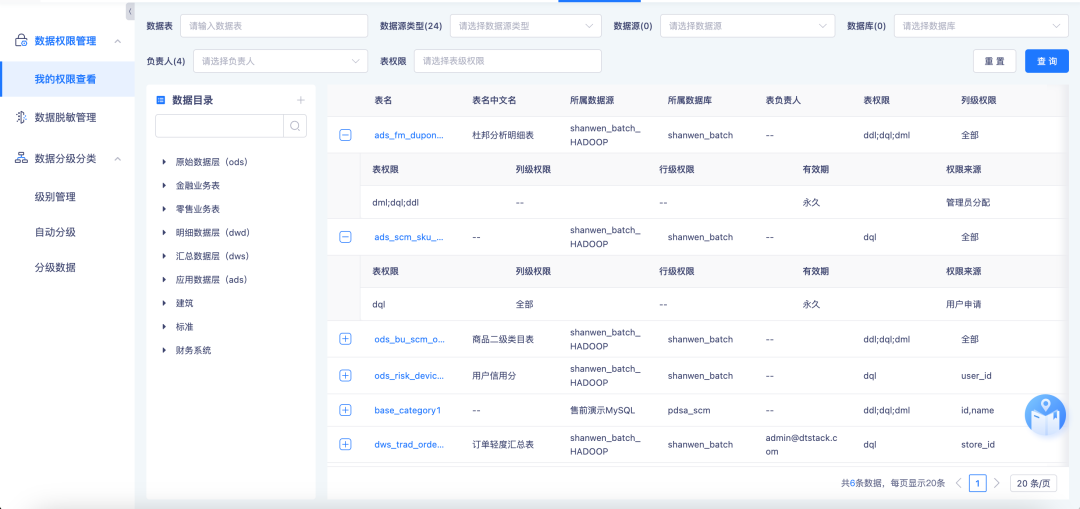Expand 金融业务表 tree node

point(164,186)
